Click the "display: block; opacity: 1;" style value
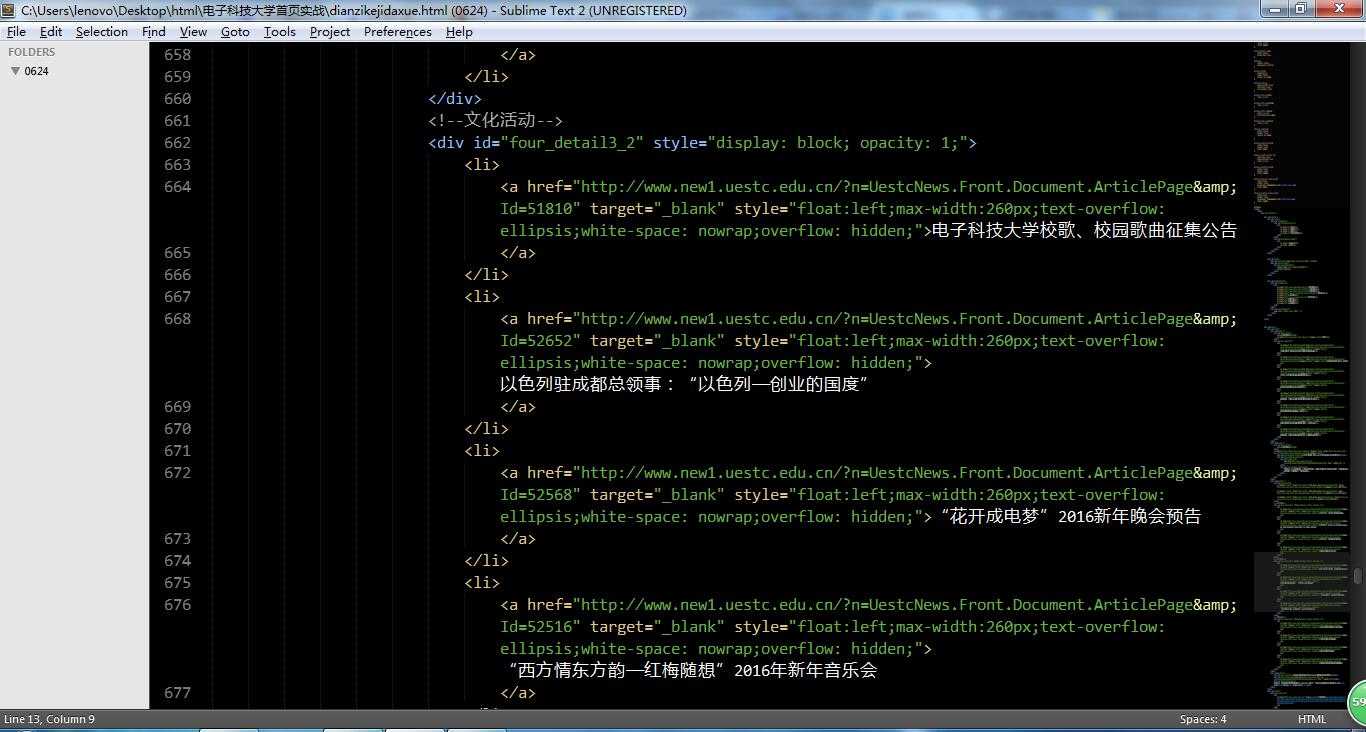Screen dimensions: 1366x732 837,143
